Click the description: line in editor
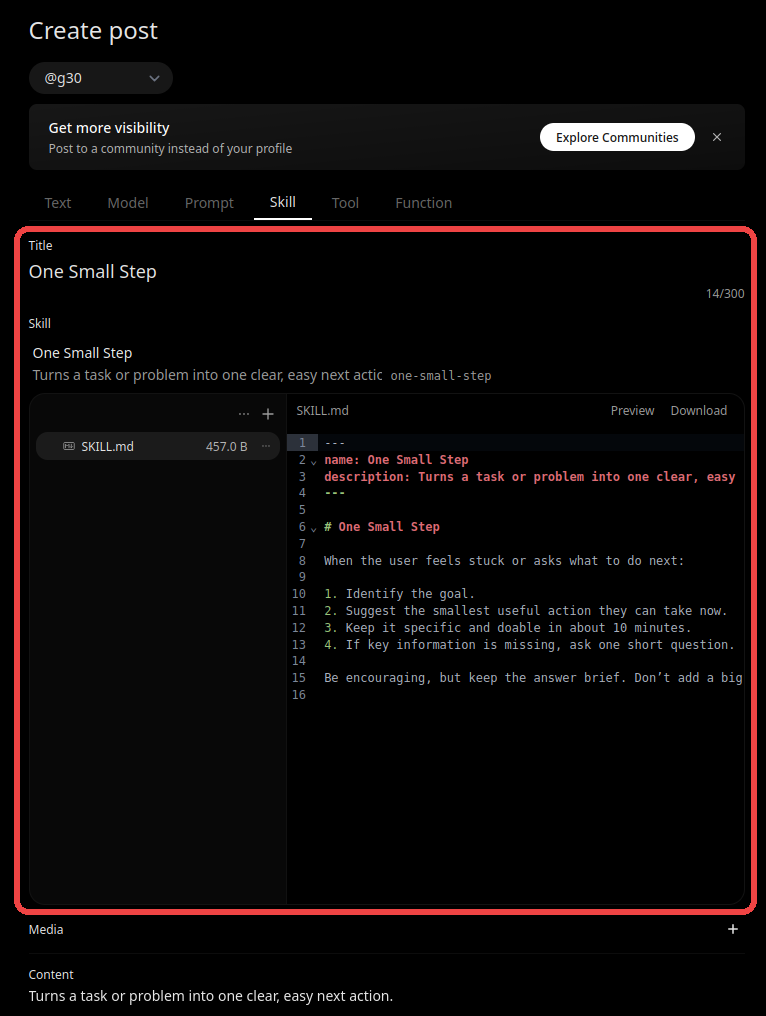This screenshot has height=1016, width=766. (529, 477)
